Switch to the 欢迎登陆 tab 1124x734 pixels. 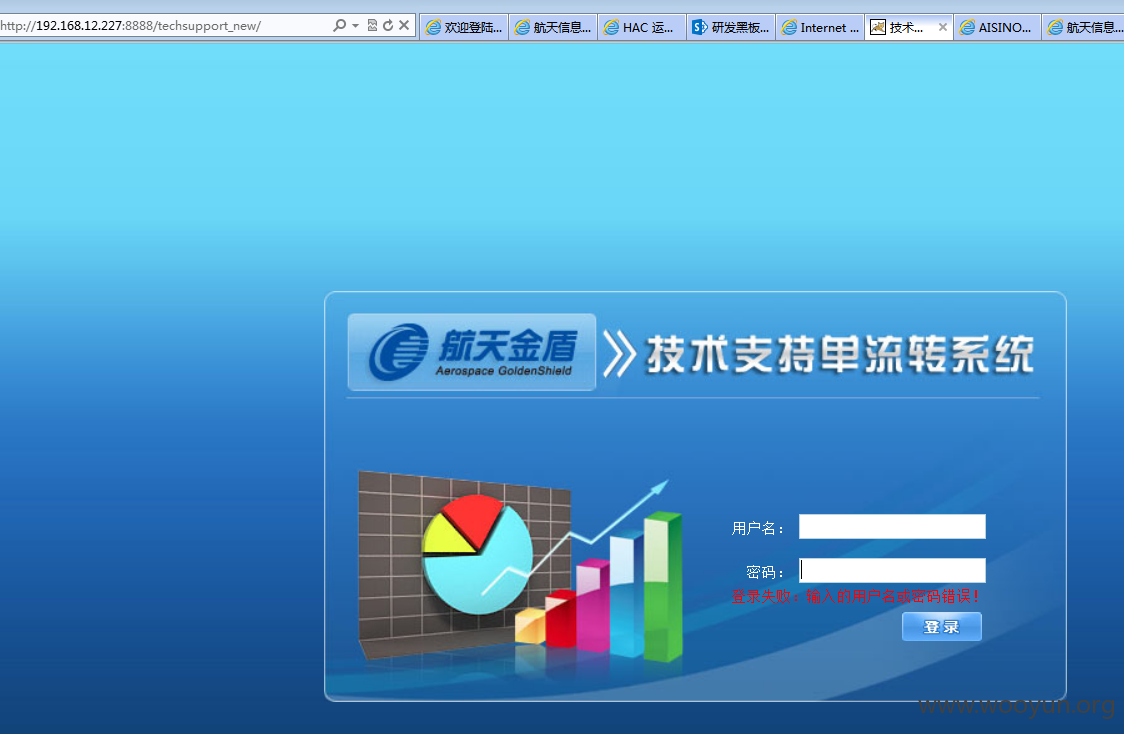464,28
